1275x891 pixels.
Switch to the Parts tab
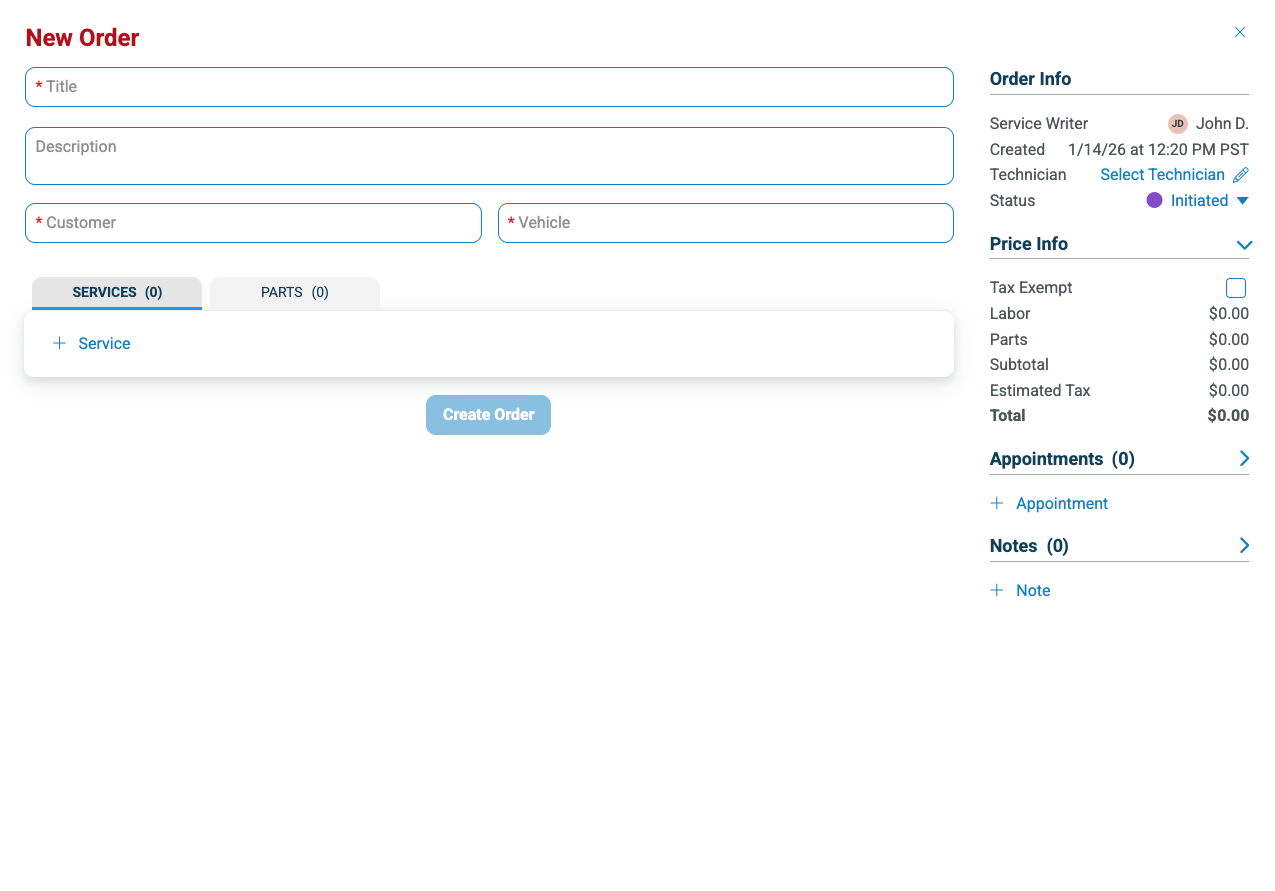click(295, 292)
